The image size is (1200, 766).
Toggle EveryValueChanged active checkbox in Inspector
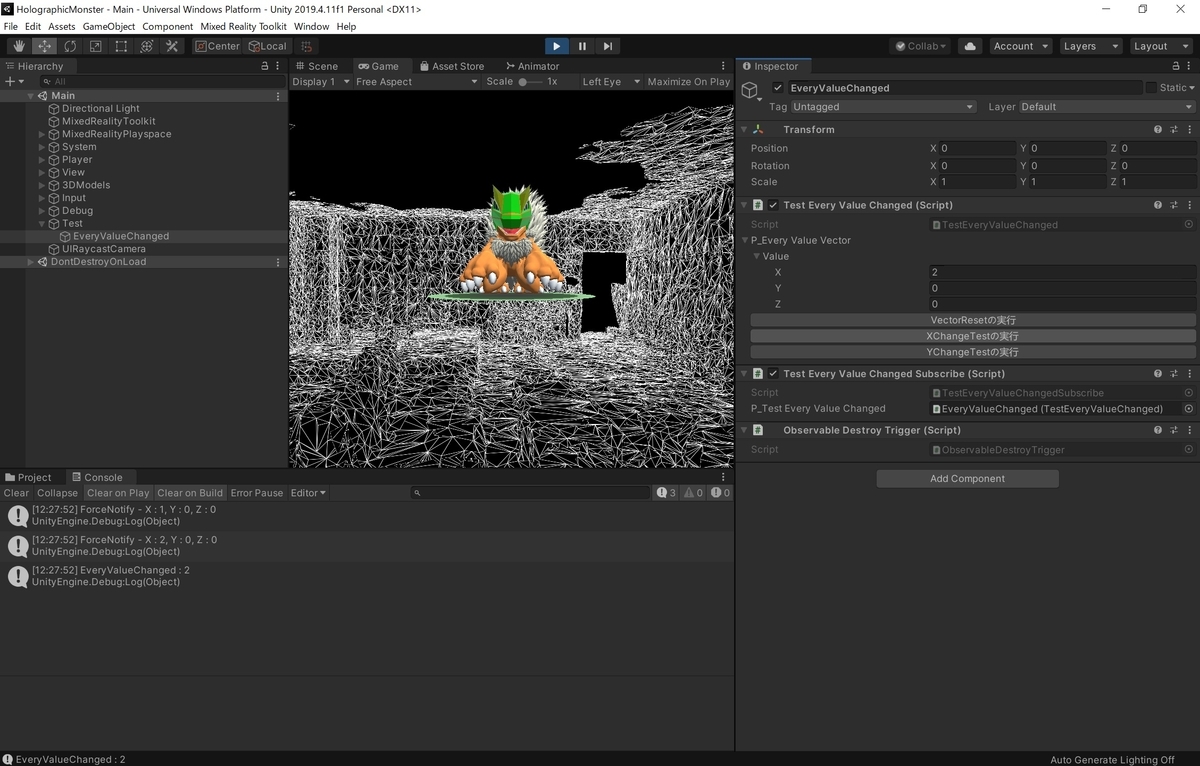778,88
